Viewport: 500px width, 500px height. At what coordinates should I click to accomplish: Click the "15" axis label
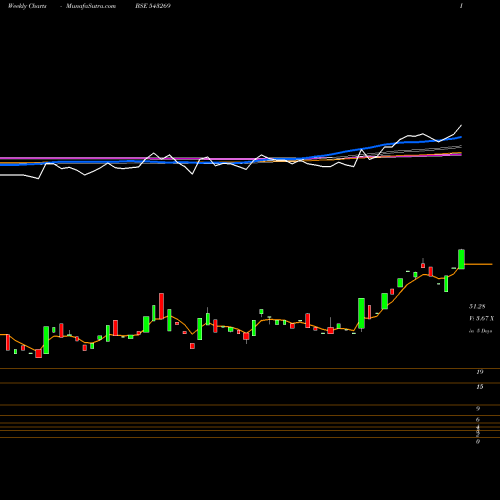coord(480,387)
